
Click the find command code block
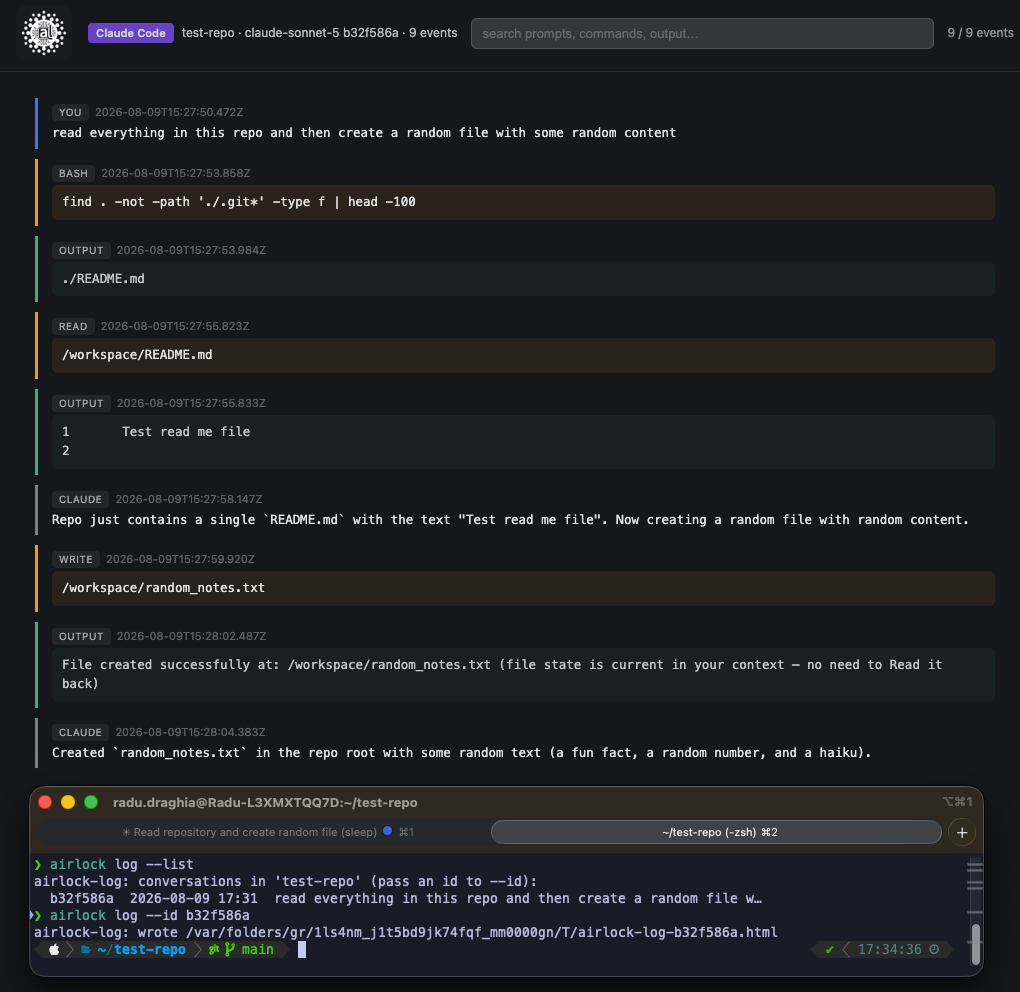click(x=523, y=202)
